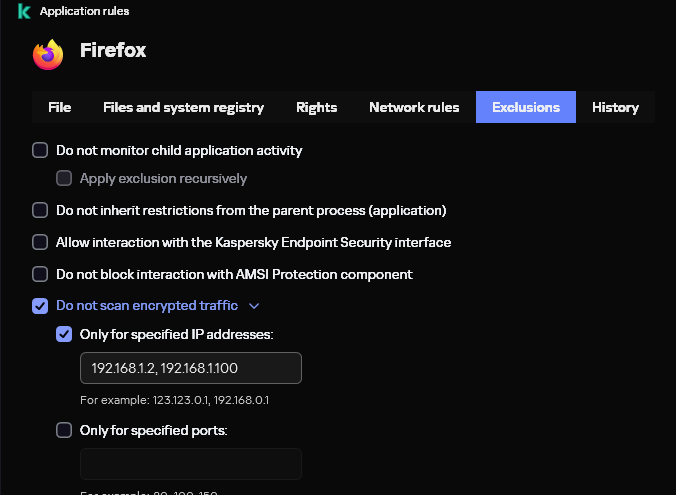
Task: Edit the IP addresses input field
Action: click(191, 368)
